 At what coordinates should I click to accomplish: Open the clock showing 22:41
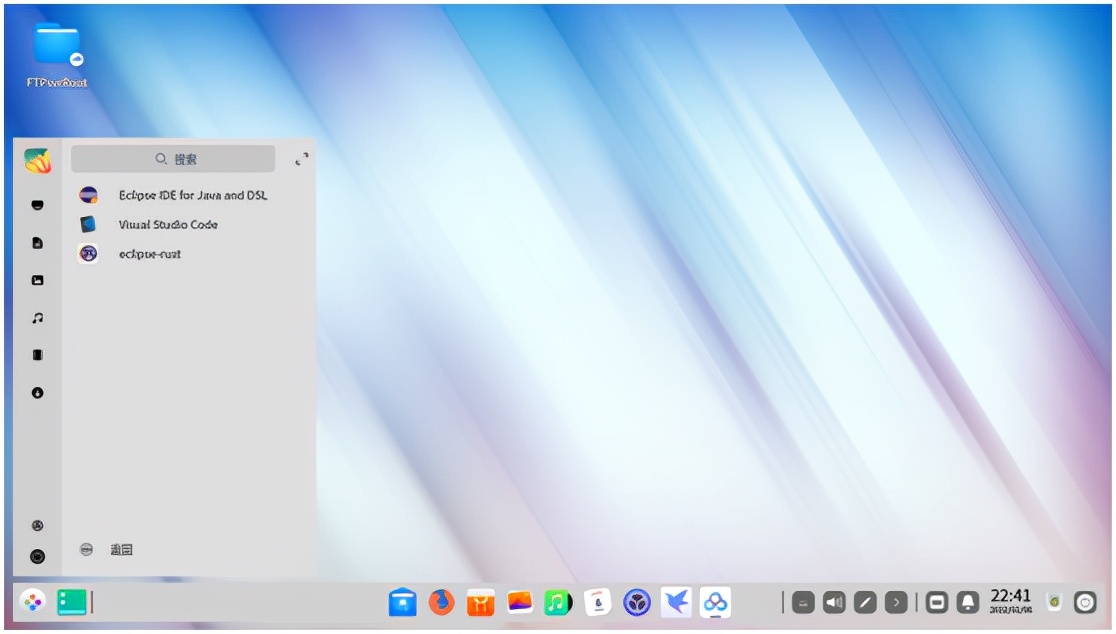tap(1010, 601)
